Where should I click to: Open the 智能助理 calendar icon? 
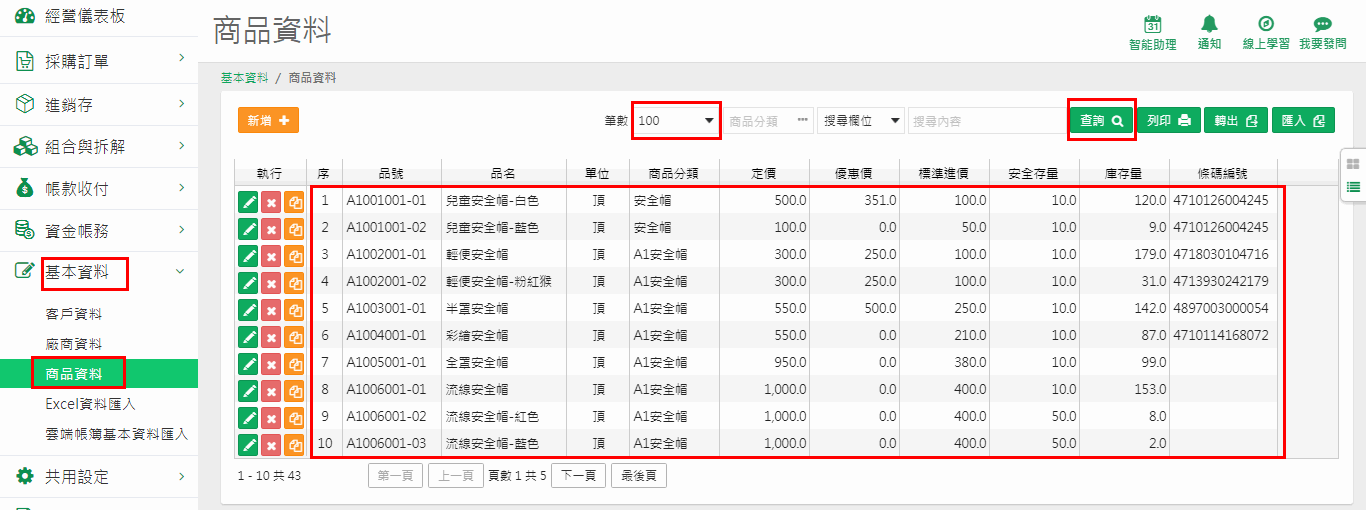(1152, 25)
